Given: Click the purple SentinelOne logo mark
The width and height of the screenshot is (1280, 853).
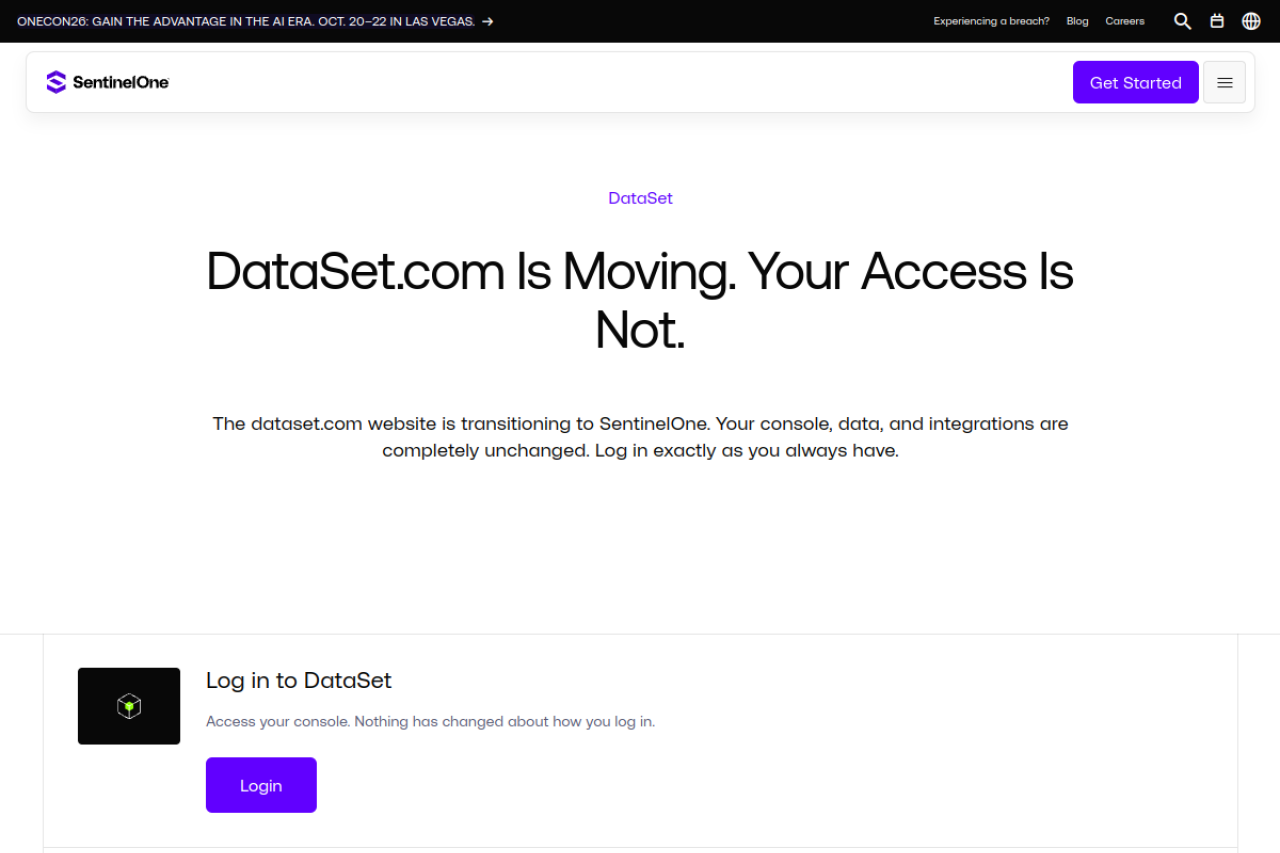Looking at the screenshot, I should point(56,82).
